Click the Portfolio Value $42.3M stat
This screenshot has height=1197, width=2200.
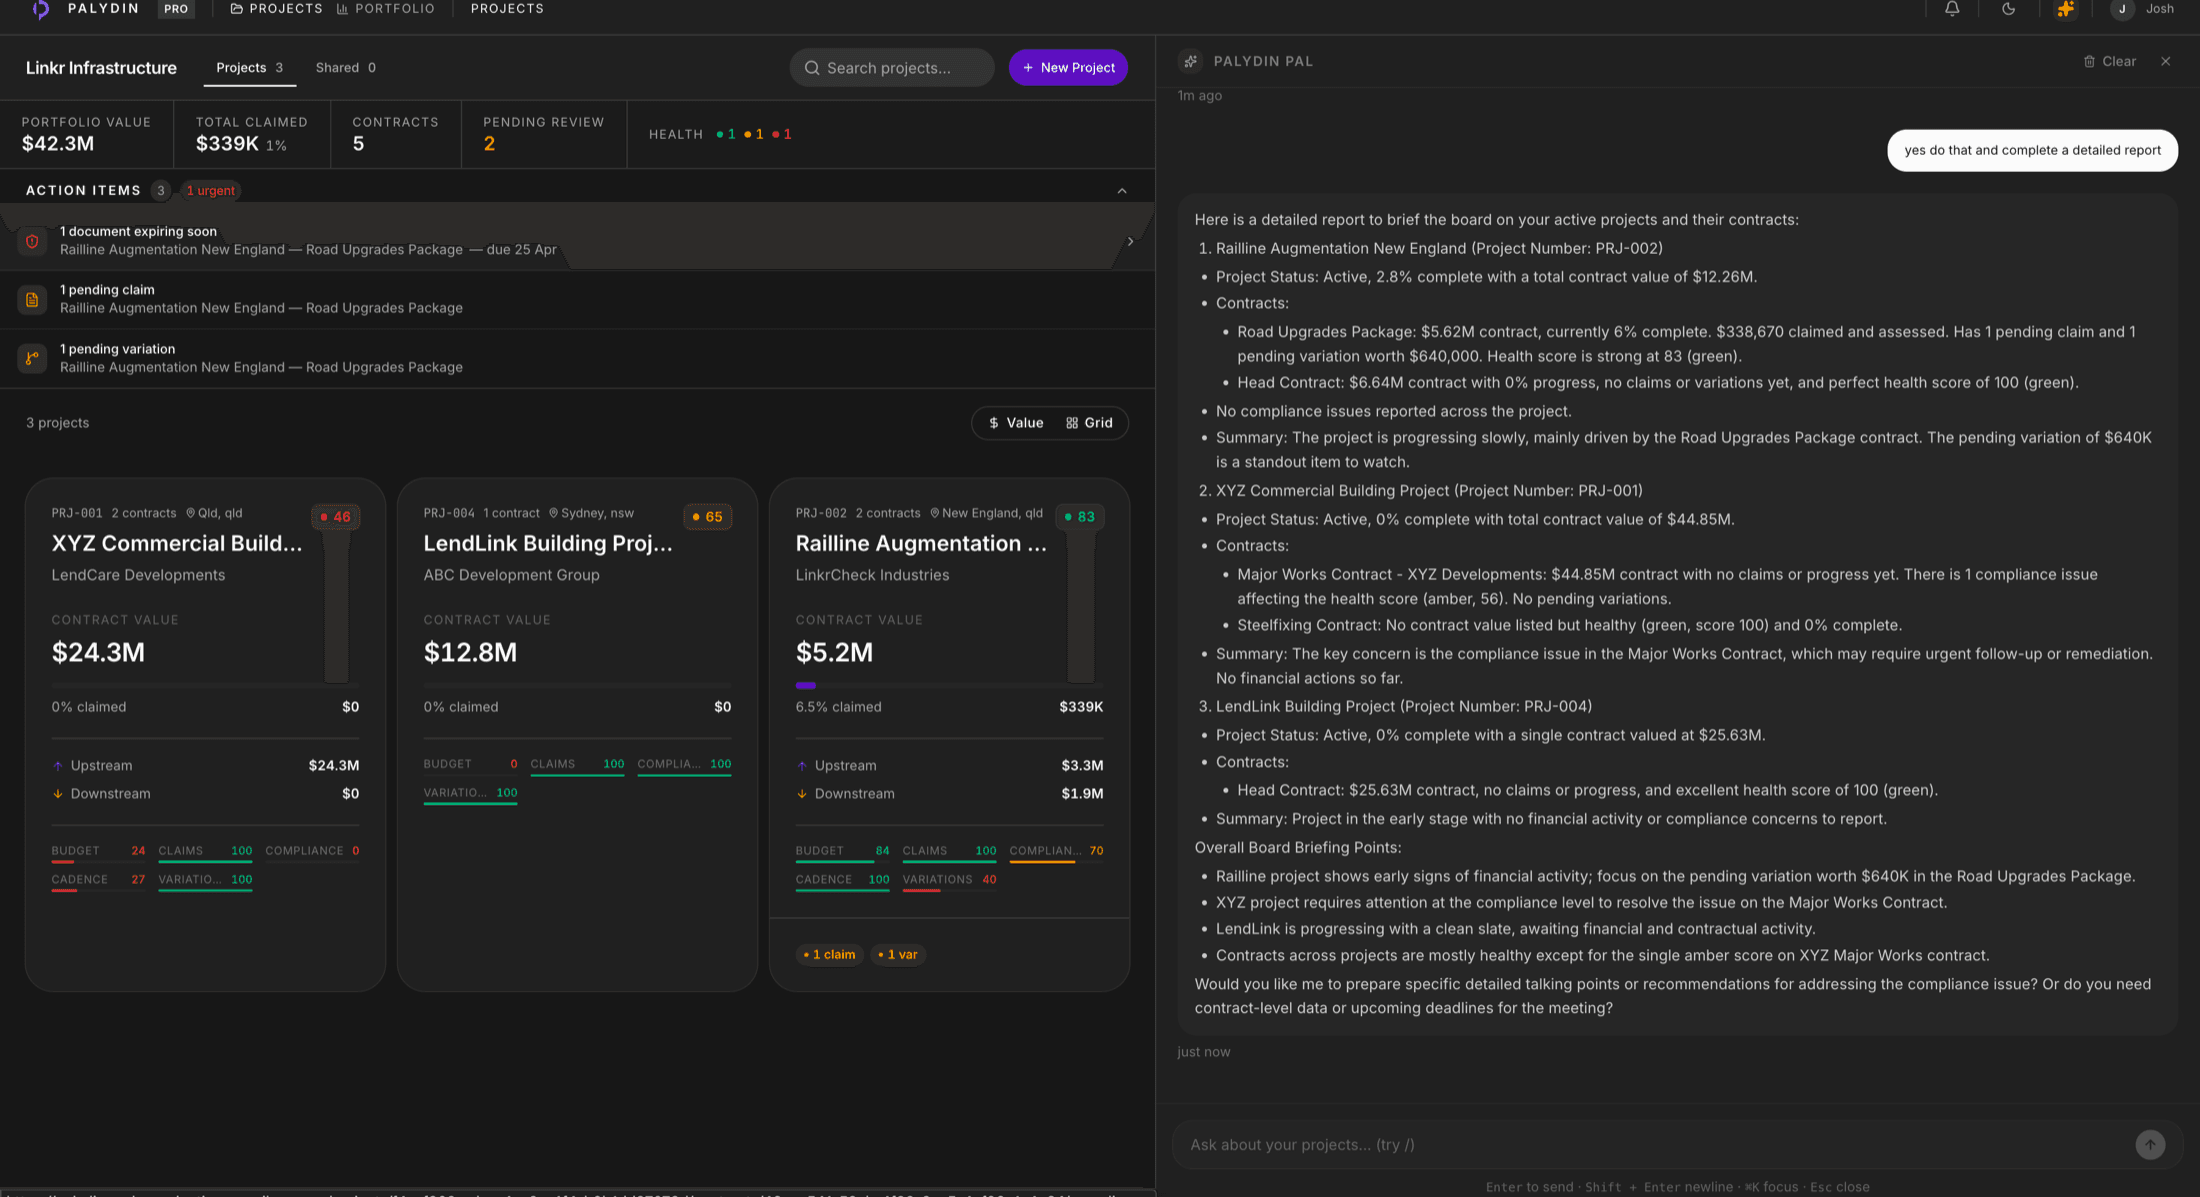[x=86, y=134]
